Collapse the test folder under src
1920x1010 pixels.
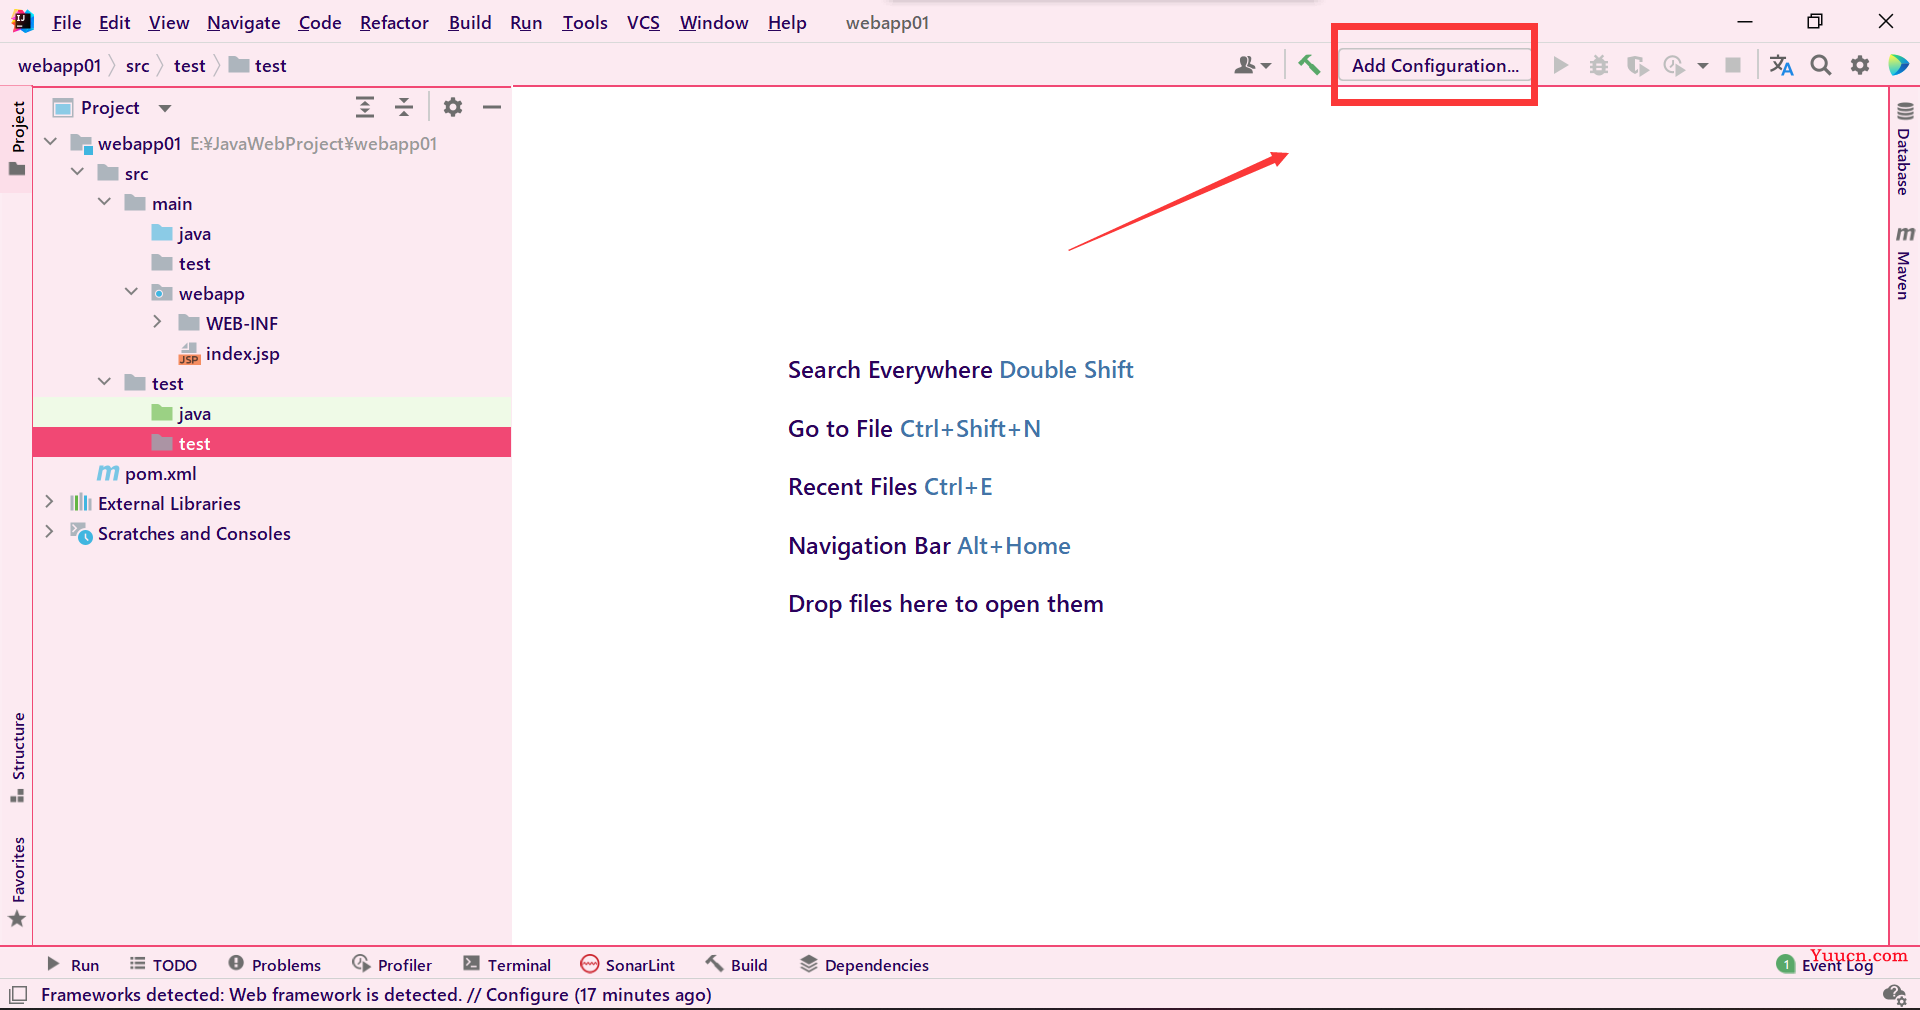[x=105, y=383]
